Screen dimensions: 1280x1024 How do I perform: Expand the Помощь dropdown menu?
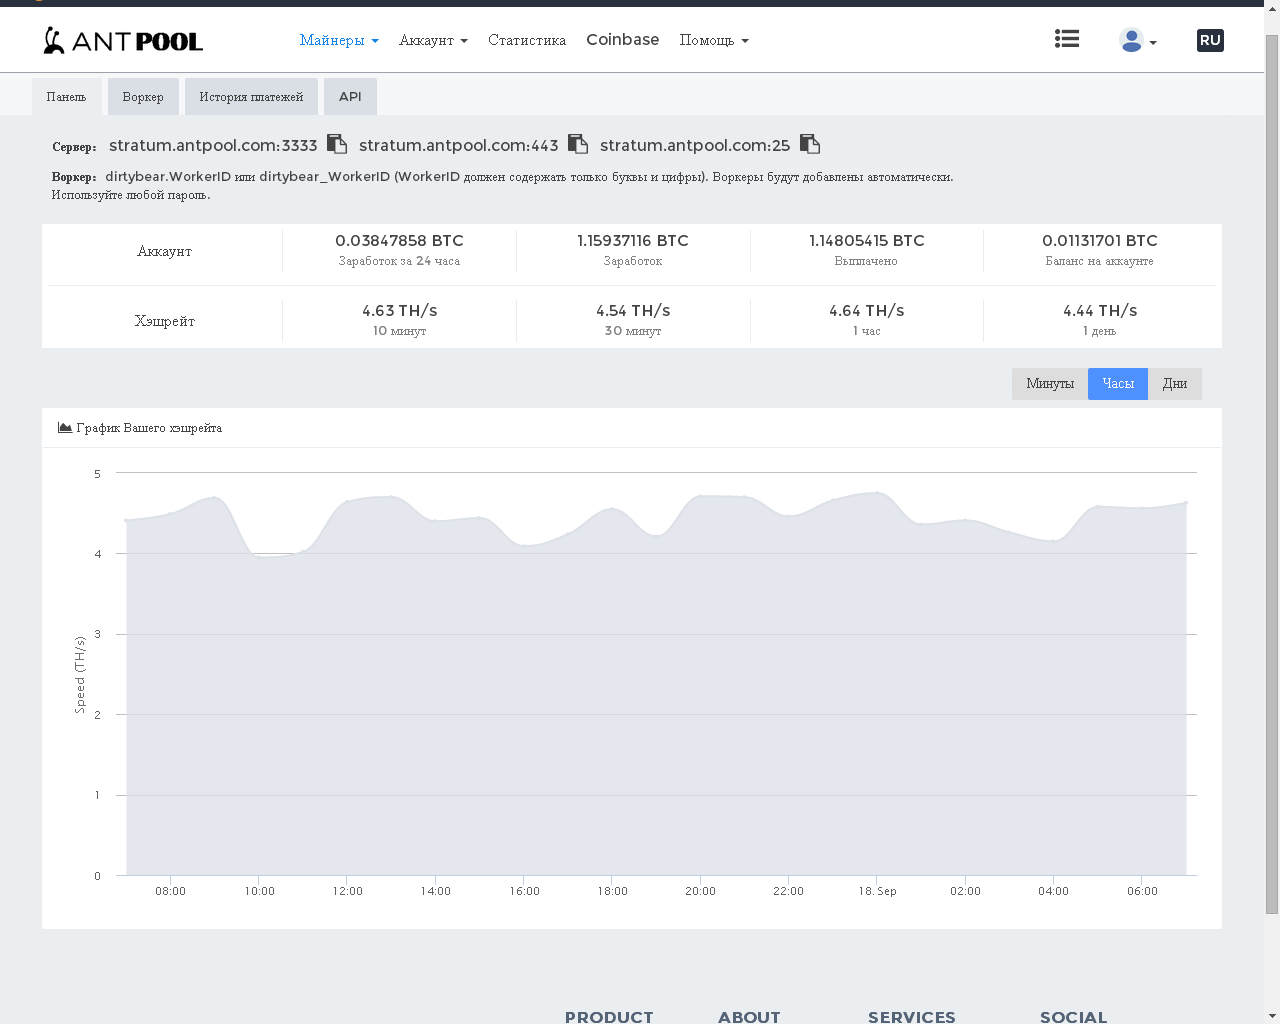pyautogui.click(x=714, y=40)
